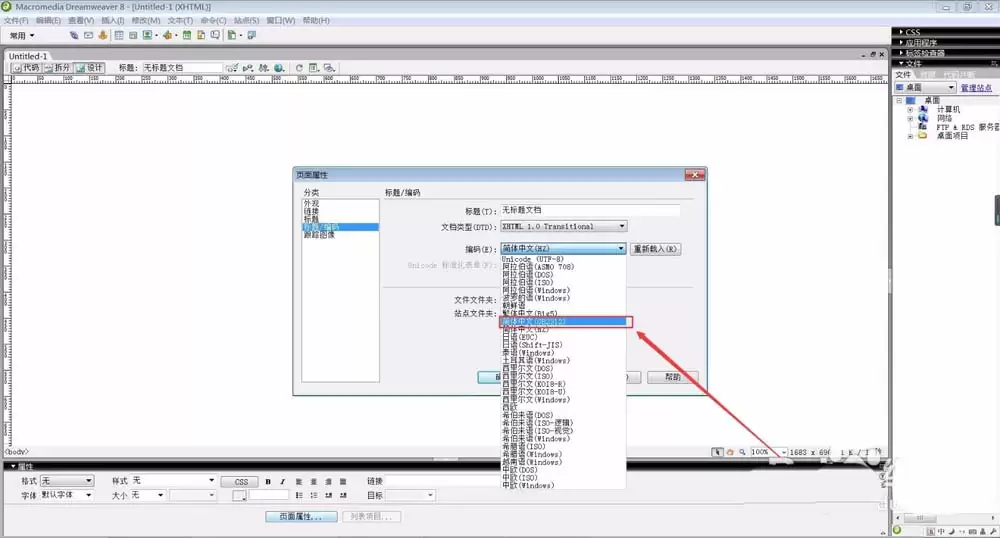
Task: Click the 标题 text field in dialog
Action: click(589, 211)
